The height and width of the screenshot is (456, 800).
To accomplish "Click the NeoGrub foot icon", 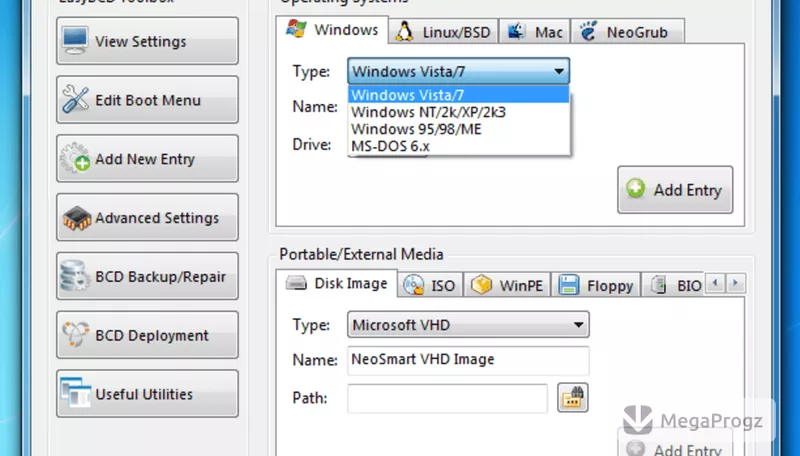I will coord(588,31).
